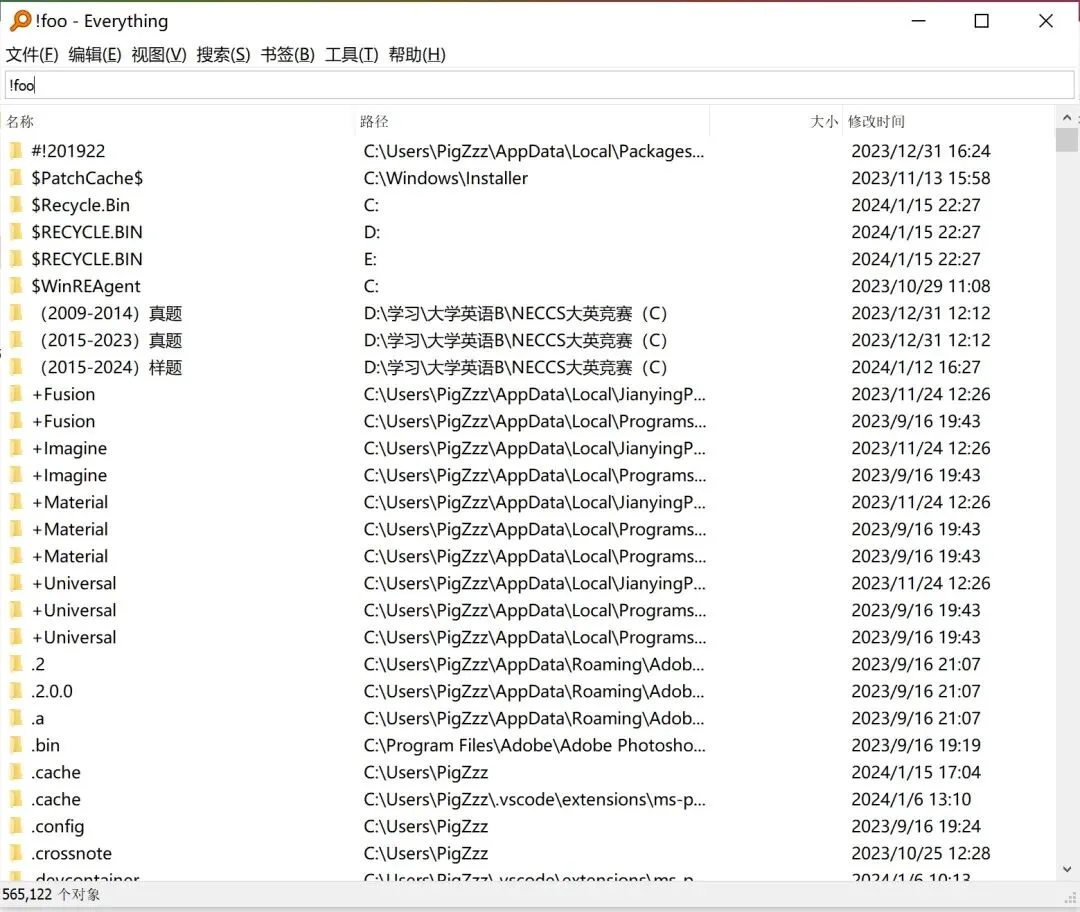1080x912 pixels.
Task: Select $RECYCLE.BIN located on E:
Action: coord(87,259)
